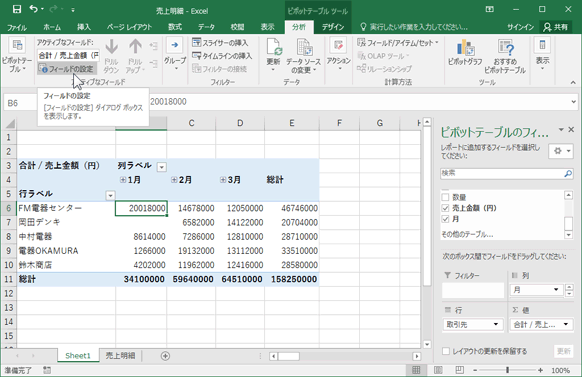Expand the 2月 column group
This screenshot has width=582, height=377.
tap(174, 180)
